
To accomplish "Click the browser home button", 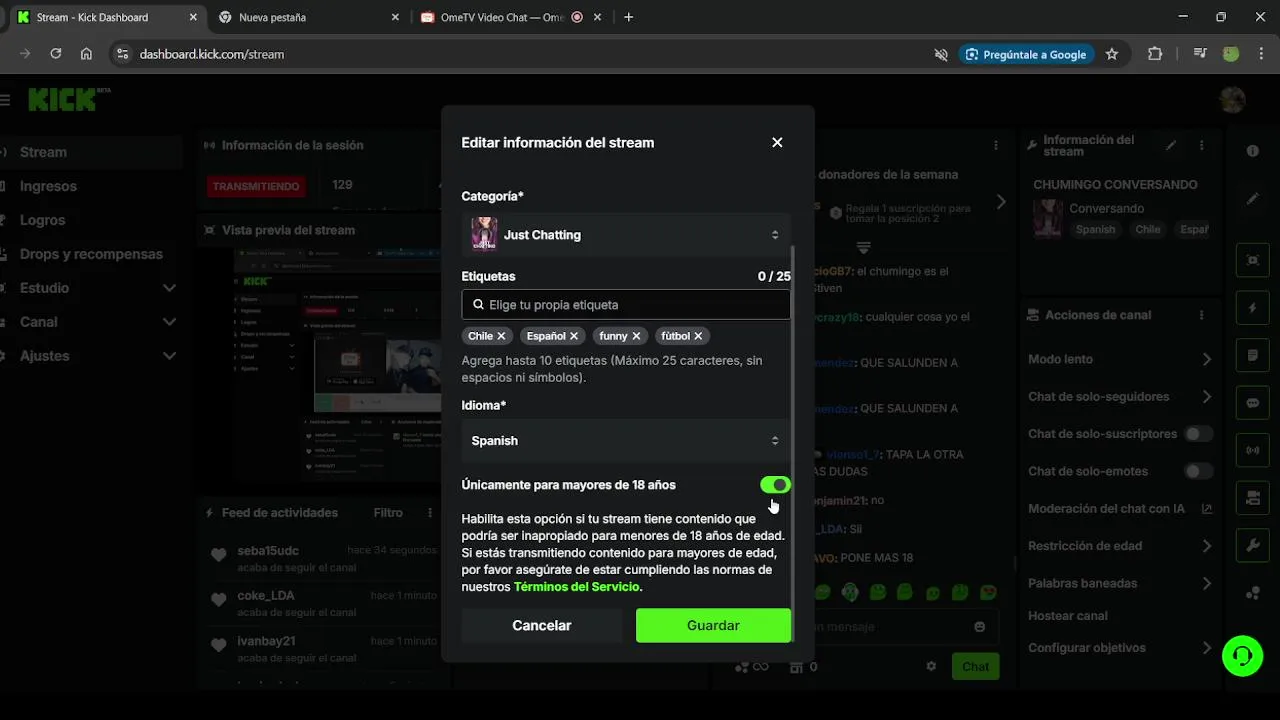I will pos(87,54).
